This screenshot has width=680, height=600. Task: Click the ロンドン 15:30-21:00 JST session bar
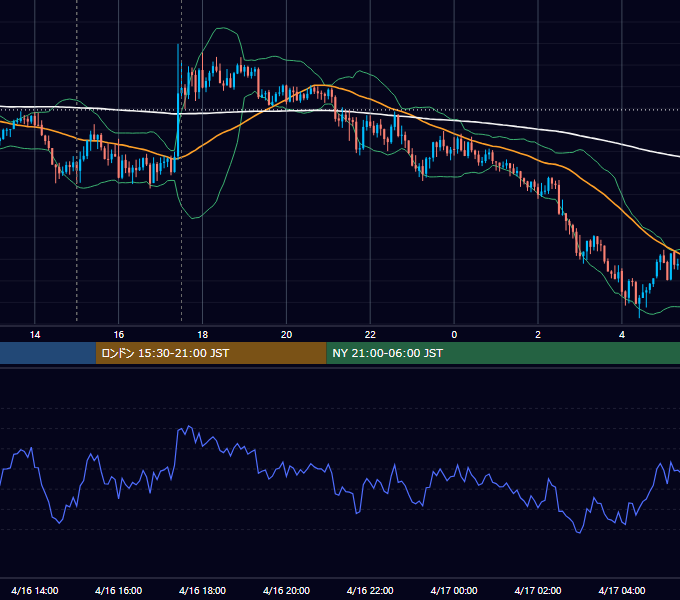pos(211,353)
